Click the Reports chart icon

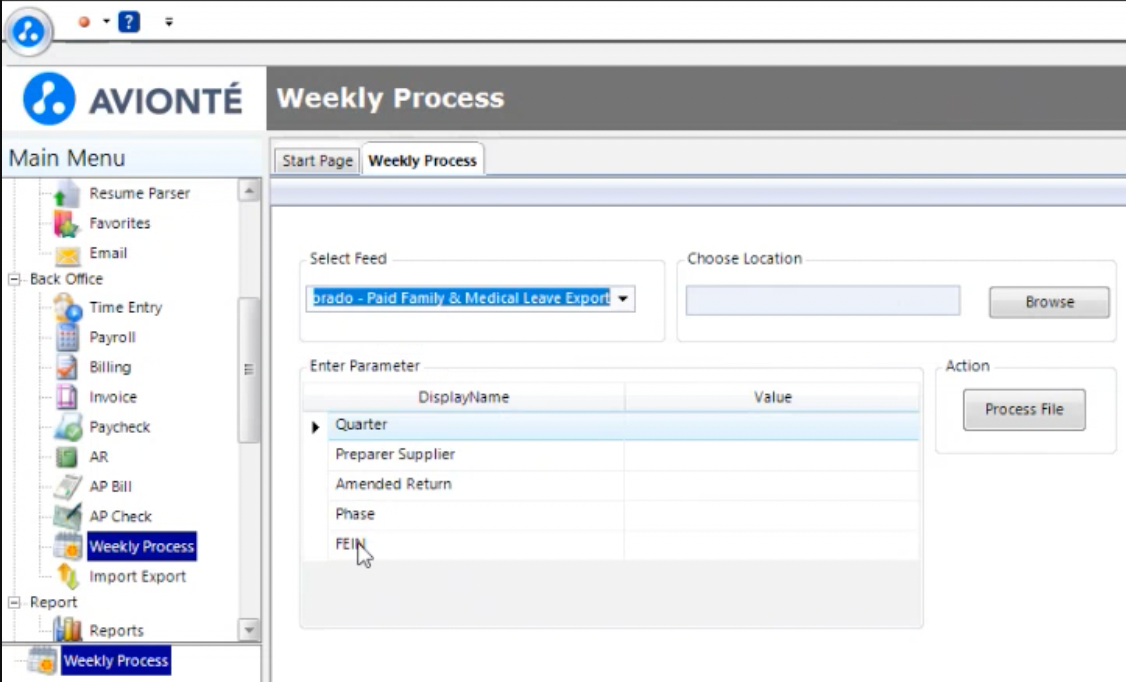68,630
